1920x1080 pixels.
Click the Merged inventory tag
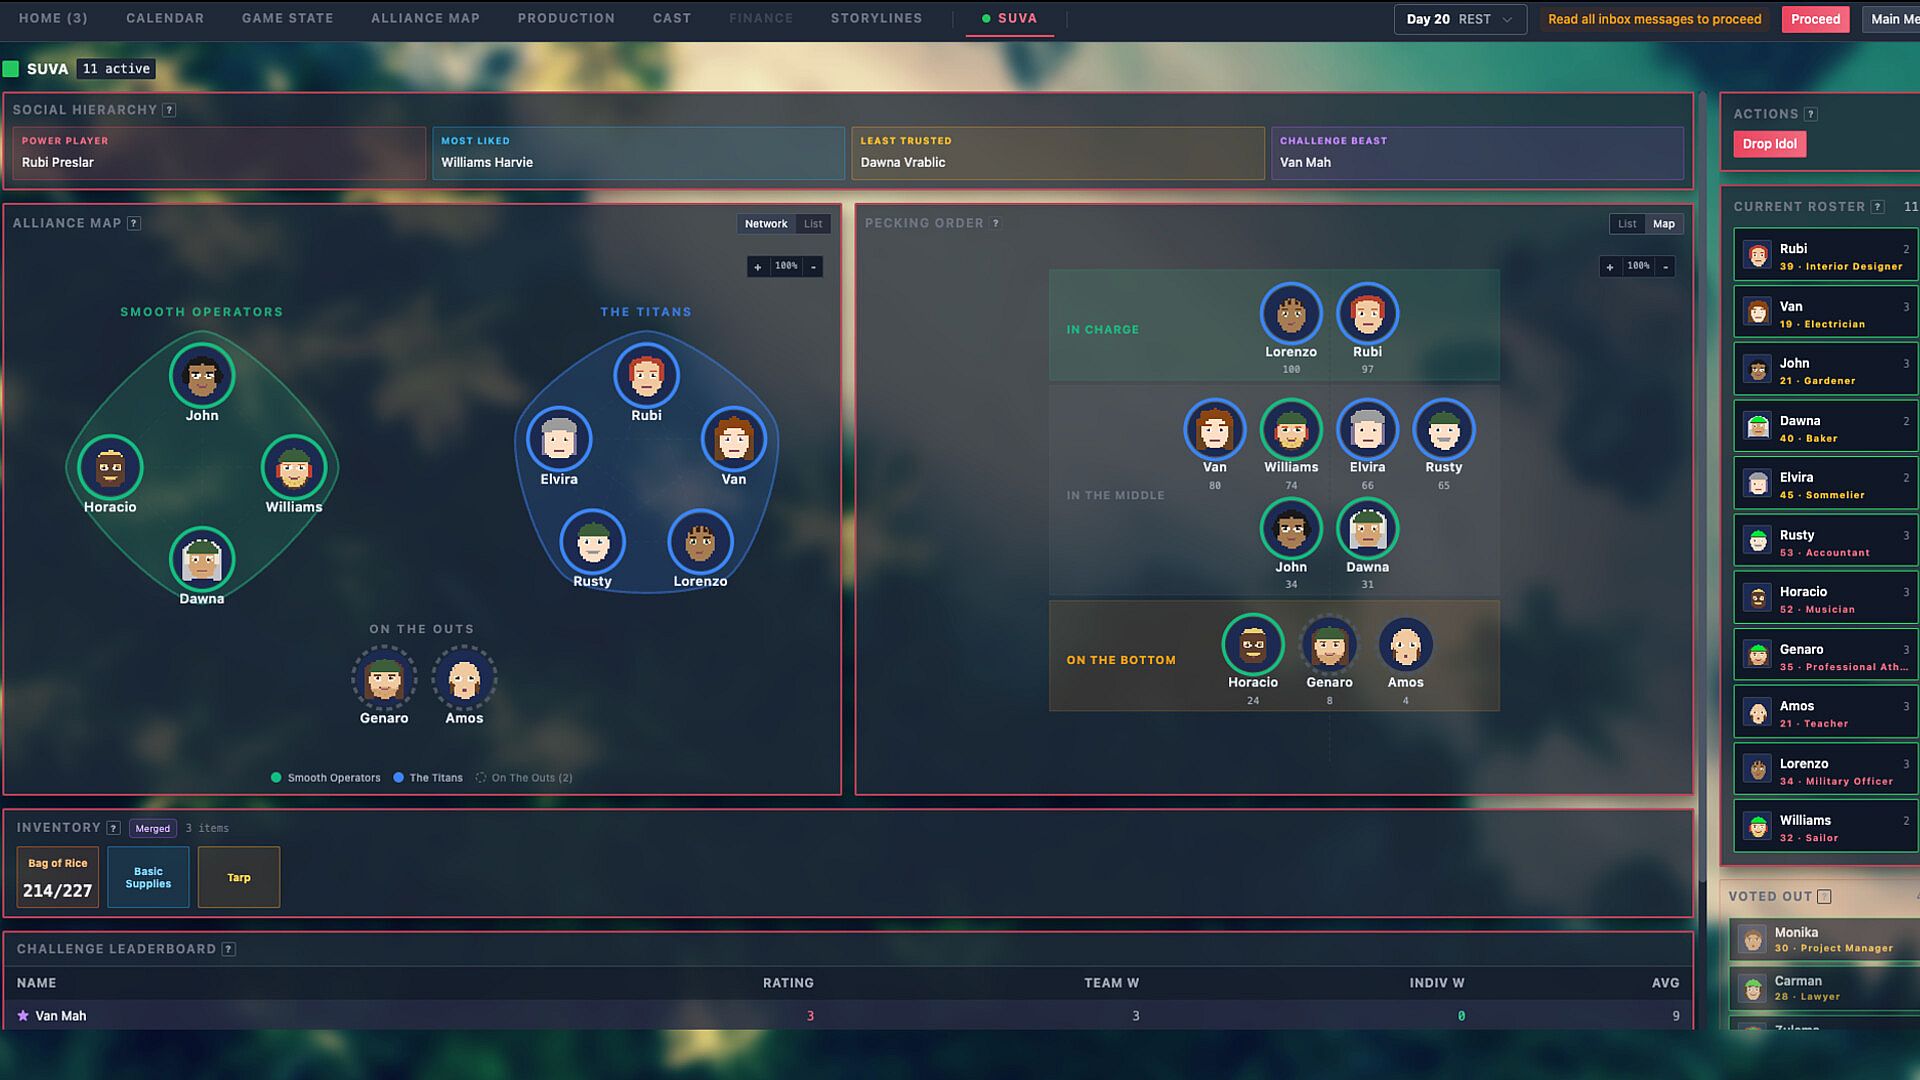pyautogui.click(x=152, y=828)
